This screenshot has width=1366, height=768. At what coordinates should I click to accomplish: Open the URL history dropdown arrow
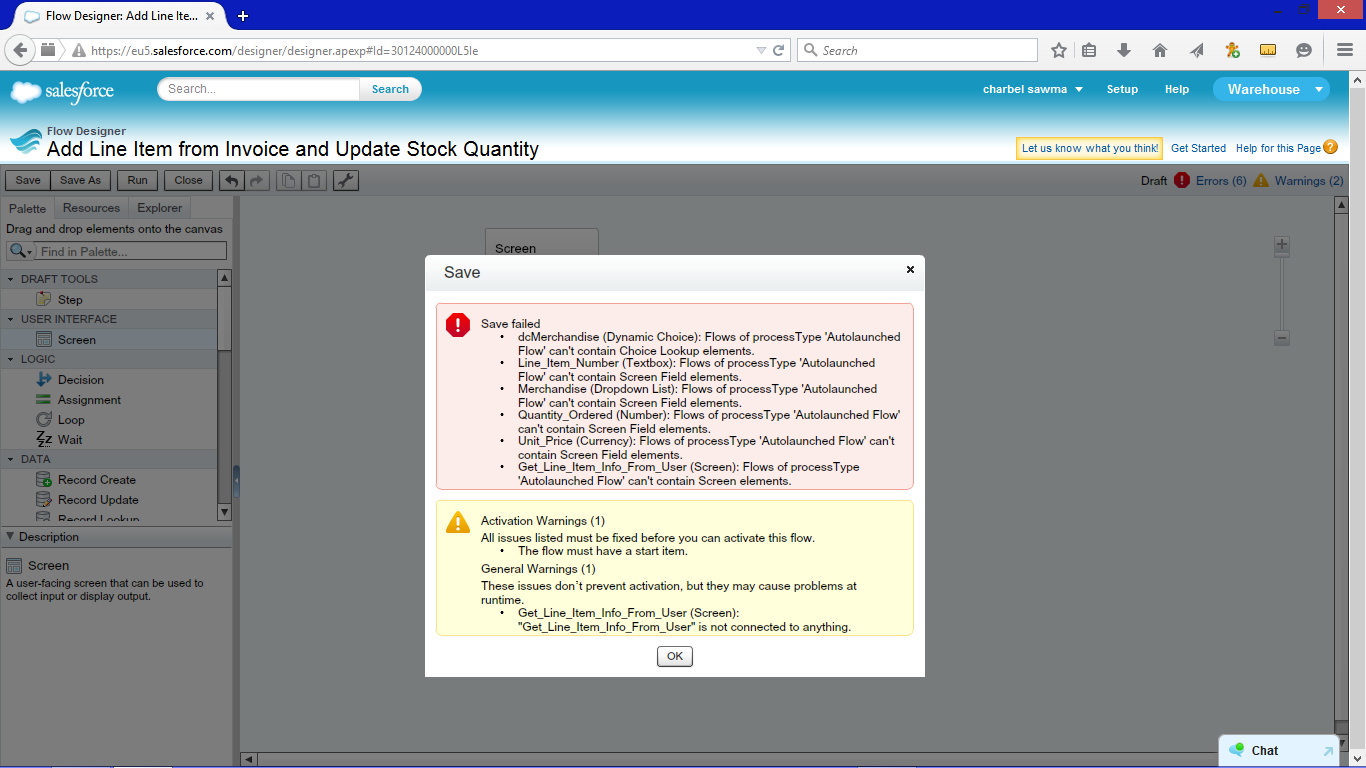click(x=762, y=50)
